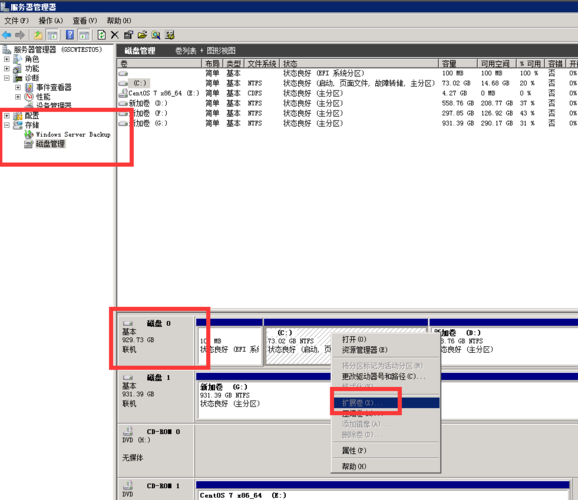Click the (C:) volume drive icon in list

coord(123,83)
